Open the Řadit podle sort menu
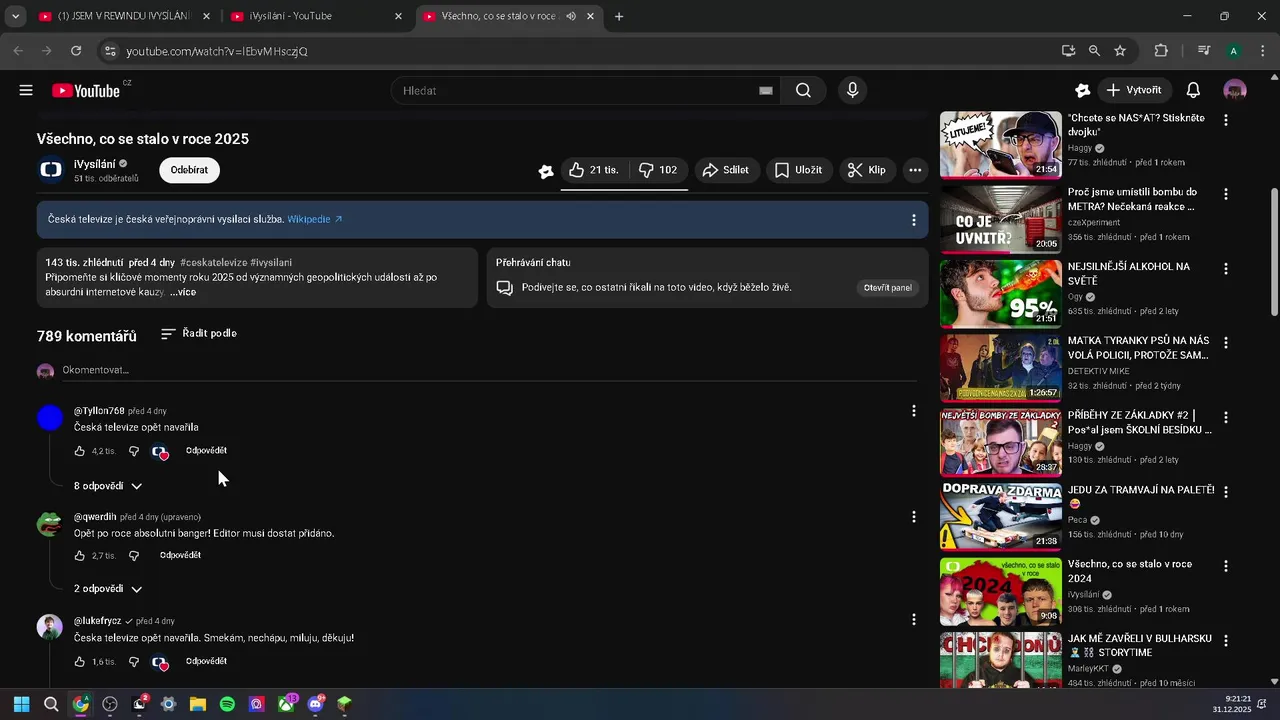This screenshot has width=1280, height=720. click(x=199, y=333)
